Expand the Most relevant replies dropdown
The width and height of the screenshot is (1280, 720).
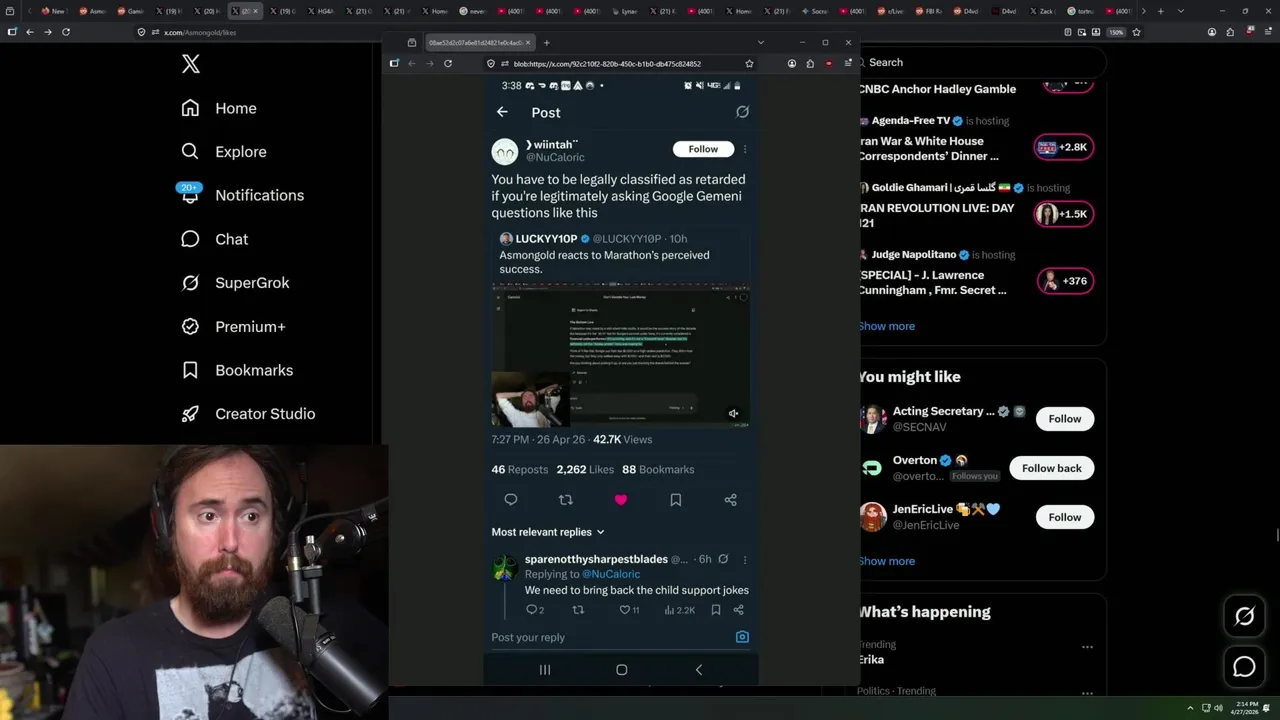tap(548, 532)
